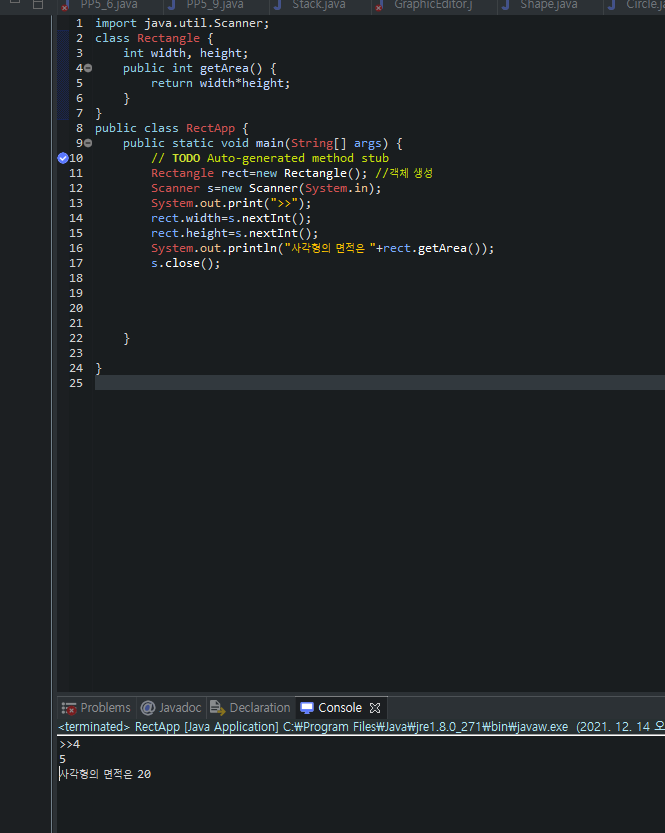Open the Circle.java editor tab
This screenshot has width=665, height=833.
pyautogui.click(x=645, y=5)
